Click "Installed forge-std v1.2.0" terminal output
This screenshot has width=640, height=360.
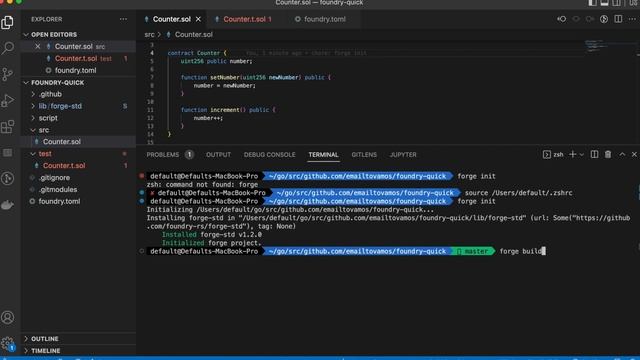click(211, 235)
